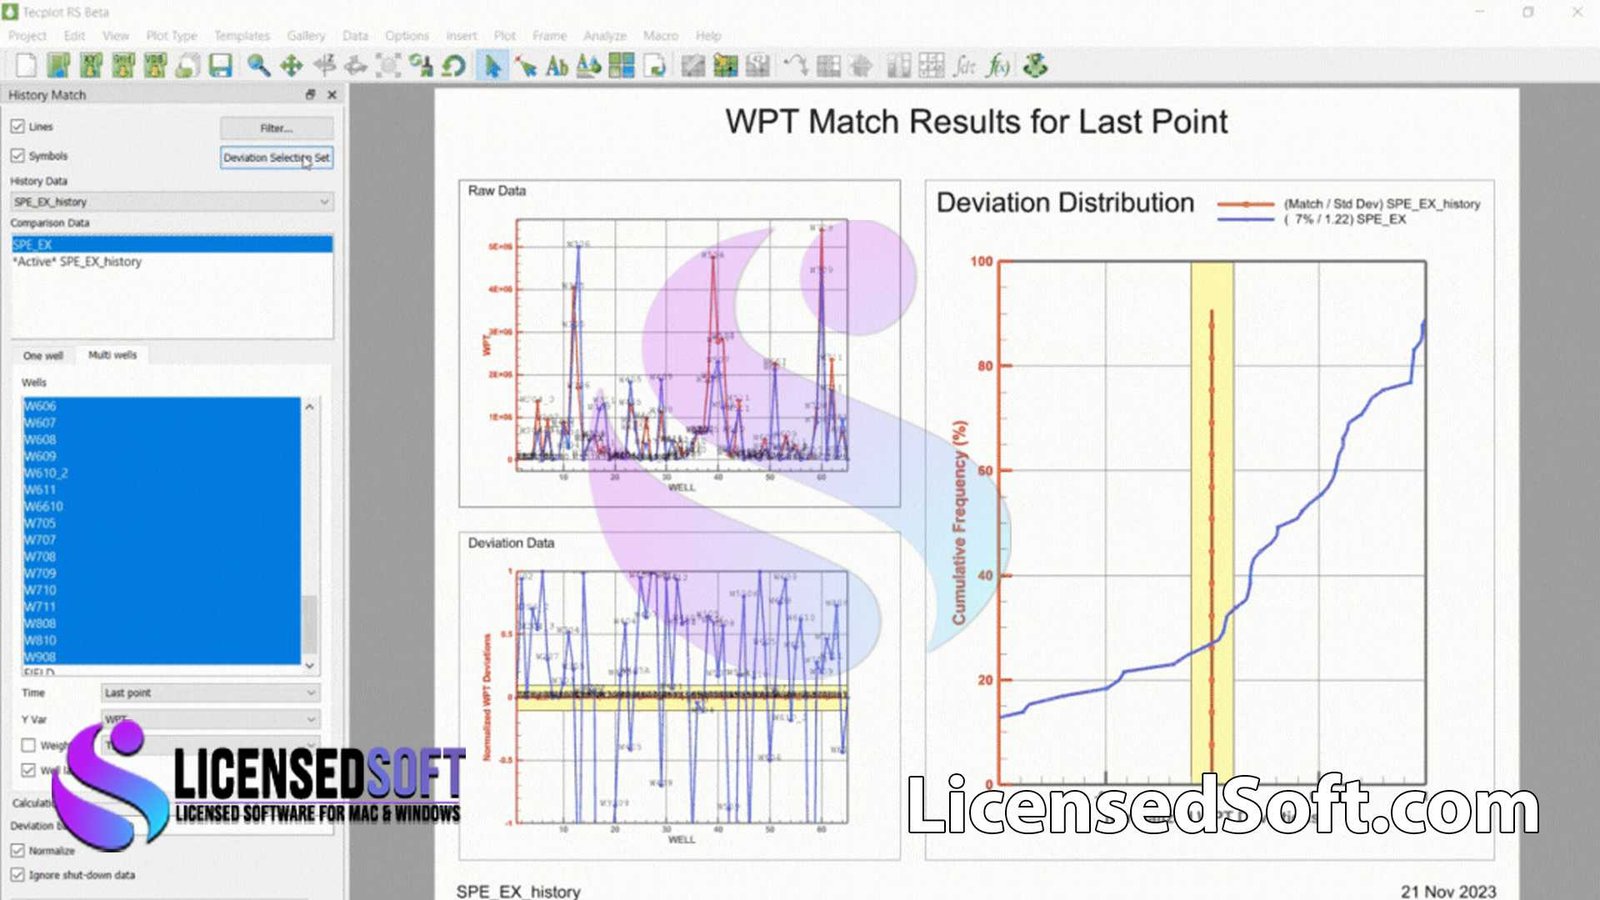The height and width of the screenshot is (900, 1600).
Task: Click the underlined 'Ab' text tool icon
Action: pos(589,66)
